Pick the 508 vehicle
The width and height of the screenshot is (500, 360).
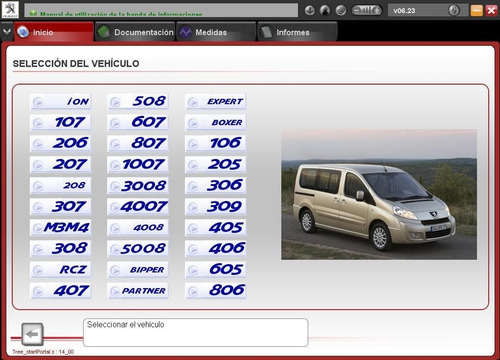tap(138, 102)
